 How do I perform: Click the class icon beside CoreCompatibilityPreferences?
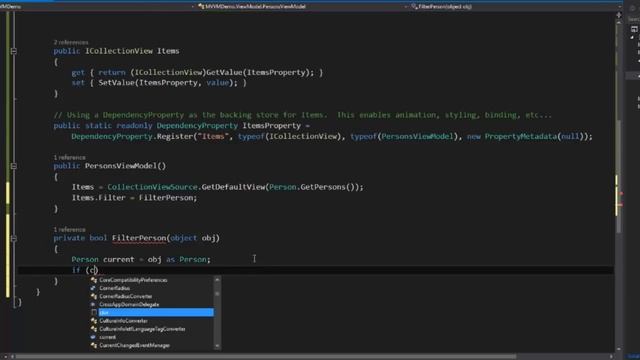(94, 280)
